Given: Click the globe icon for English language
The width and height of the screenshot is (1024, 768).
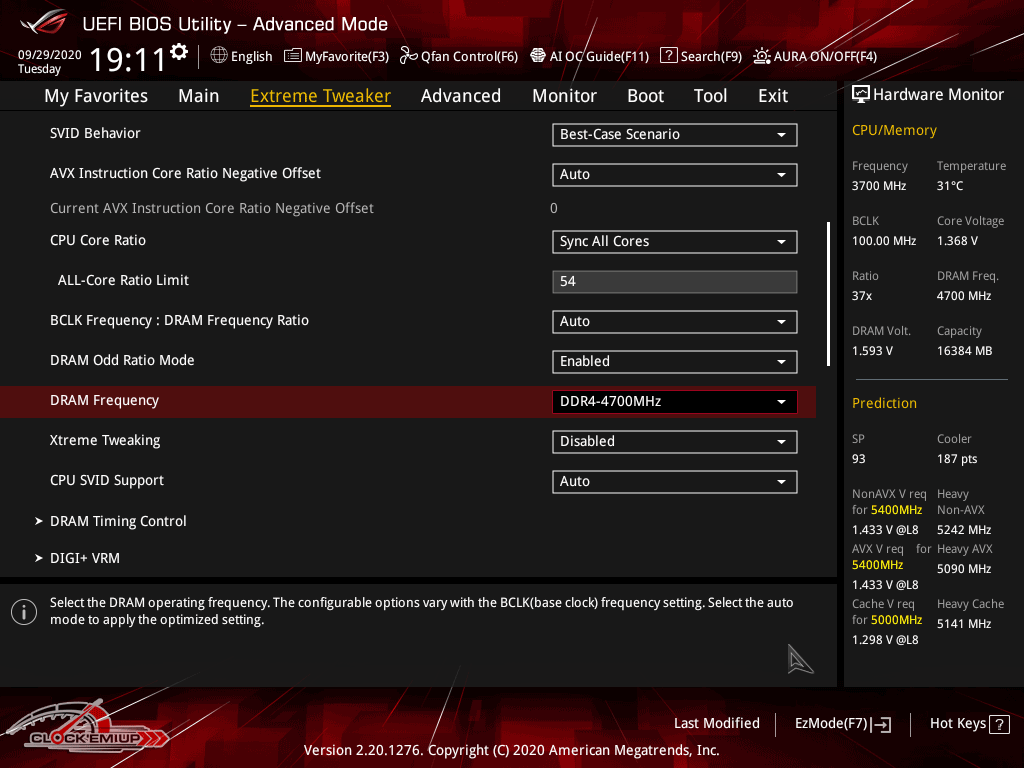Looking at the screenshot, I should (x=219, y=56).
